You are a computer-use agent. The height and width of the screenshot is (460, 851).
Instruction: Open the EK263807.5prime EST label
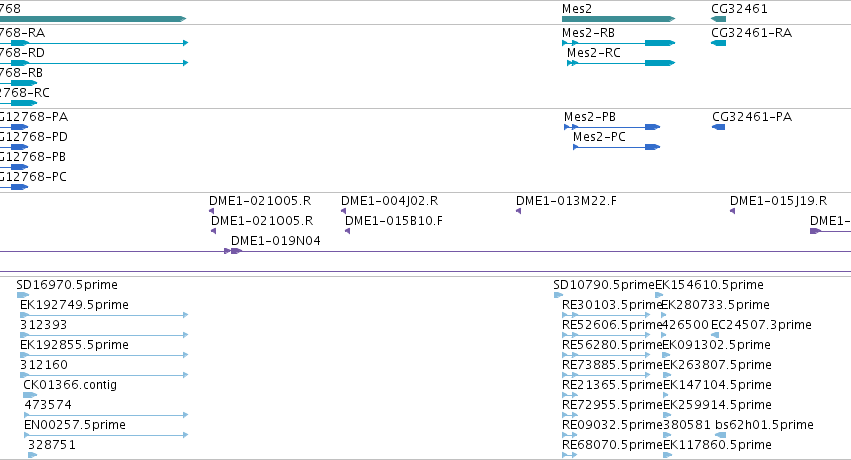click(x=717, y=365)
